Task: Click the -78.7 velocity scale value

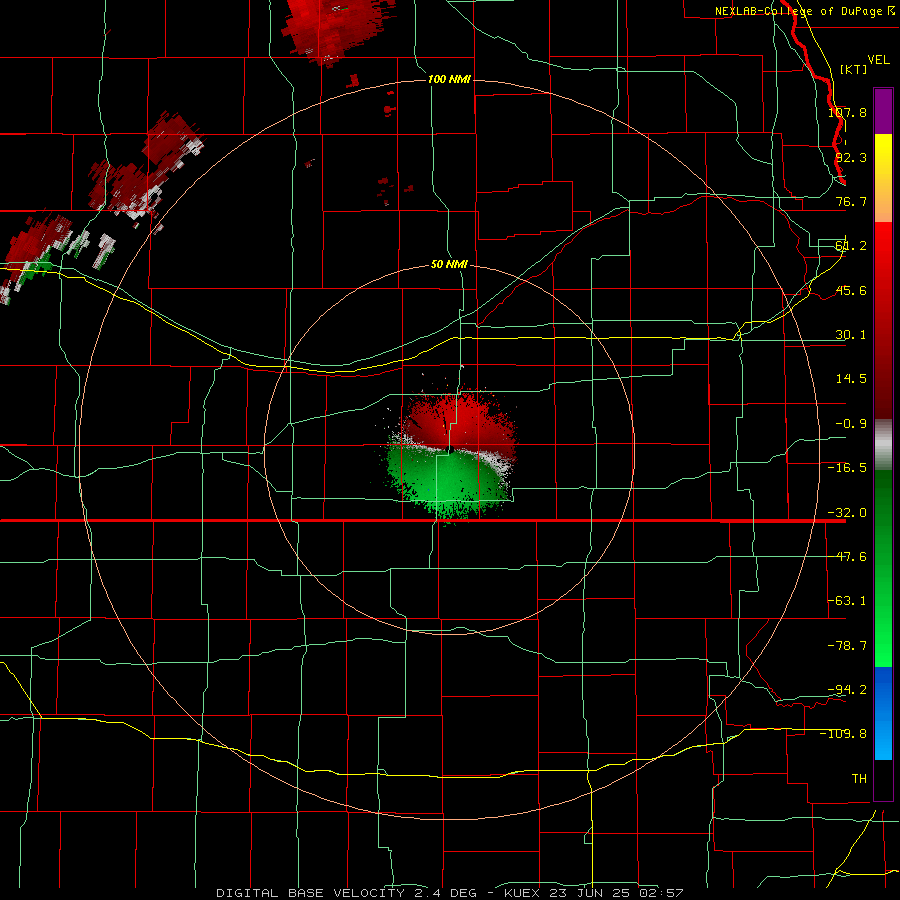Action: (x=847, y=646)
